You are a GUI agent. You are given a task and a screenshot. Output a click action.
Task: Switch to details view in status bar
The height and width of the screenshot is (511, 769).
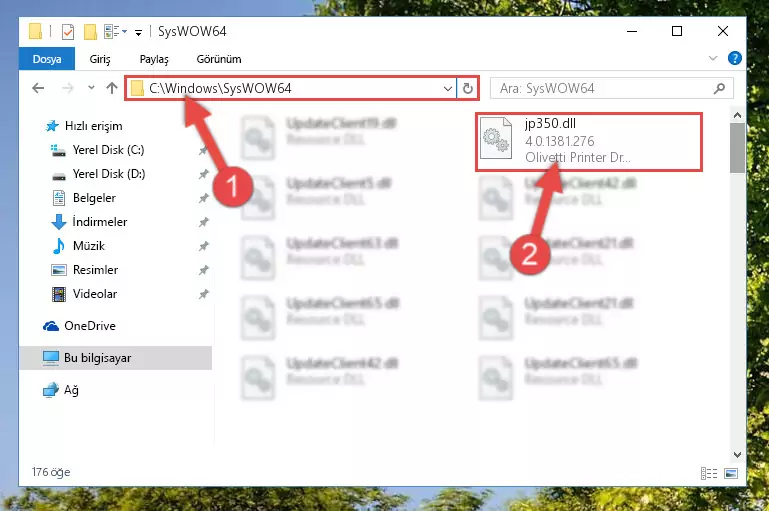[709, 473]
